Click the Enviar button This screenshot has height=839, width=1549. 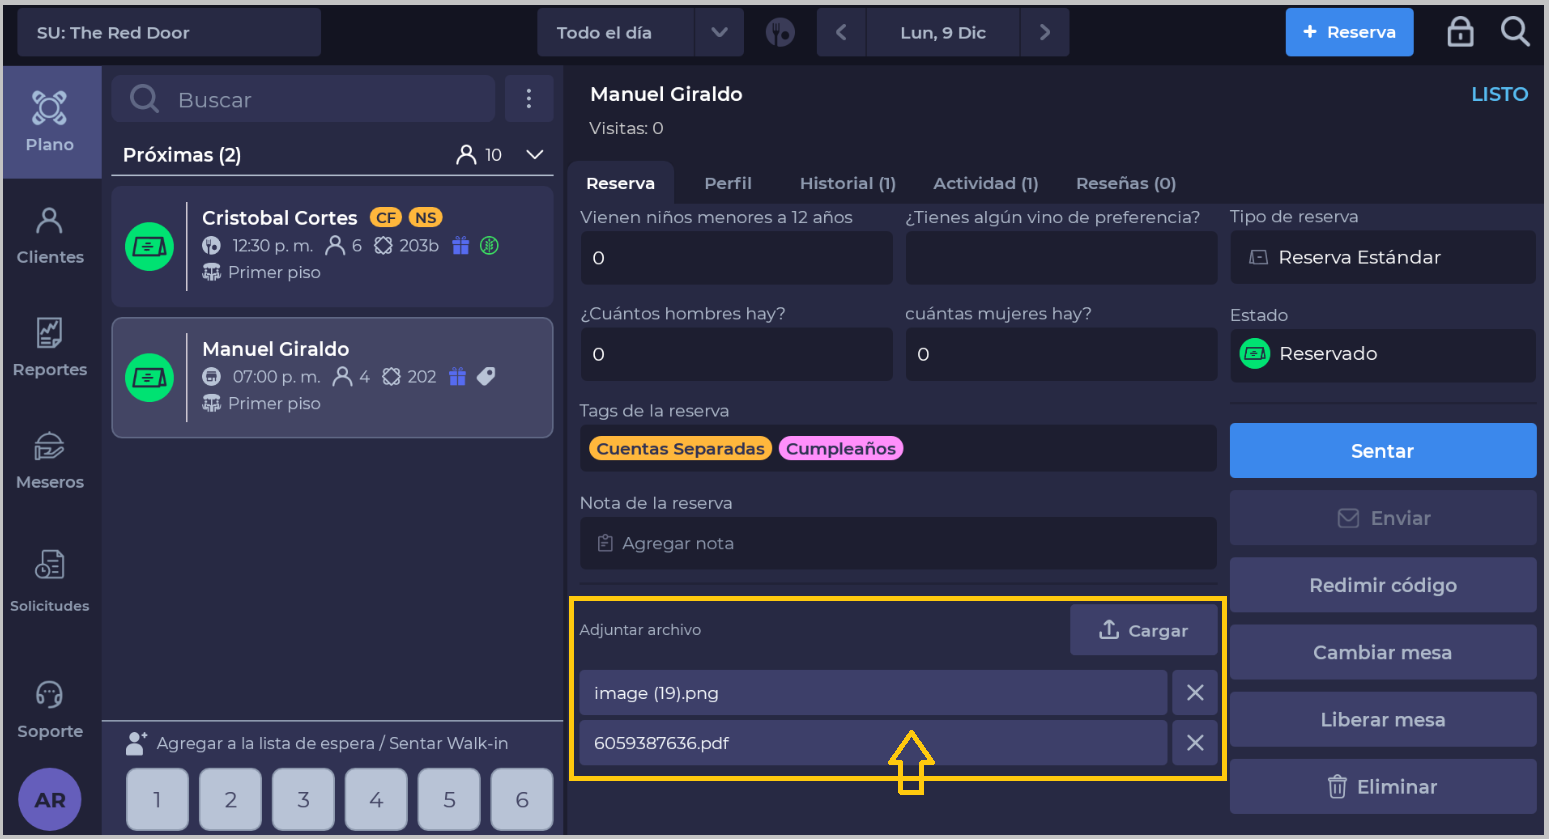1383,518
